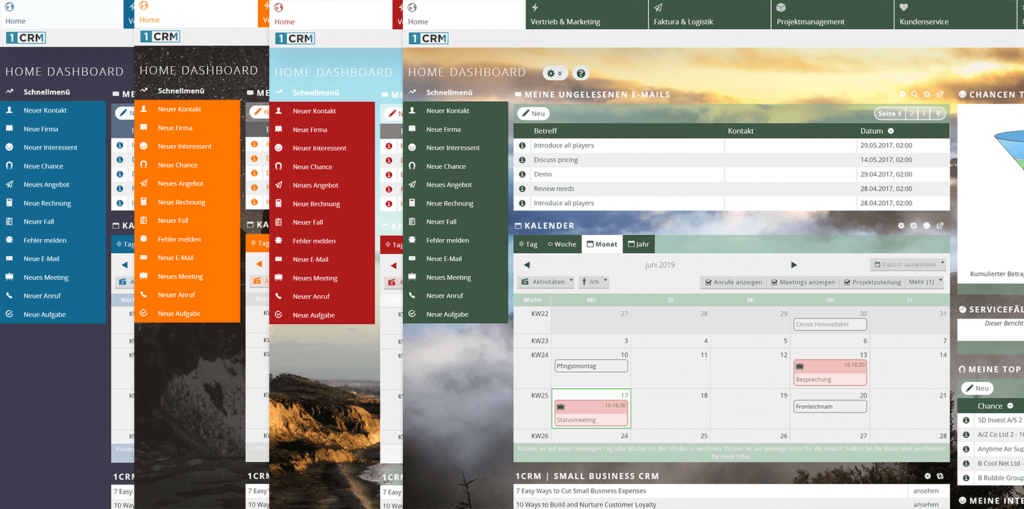The image size is (1024, 509).
Task: Go to previous month in calendar
Action: [526, 265]
